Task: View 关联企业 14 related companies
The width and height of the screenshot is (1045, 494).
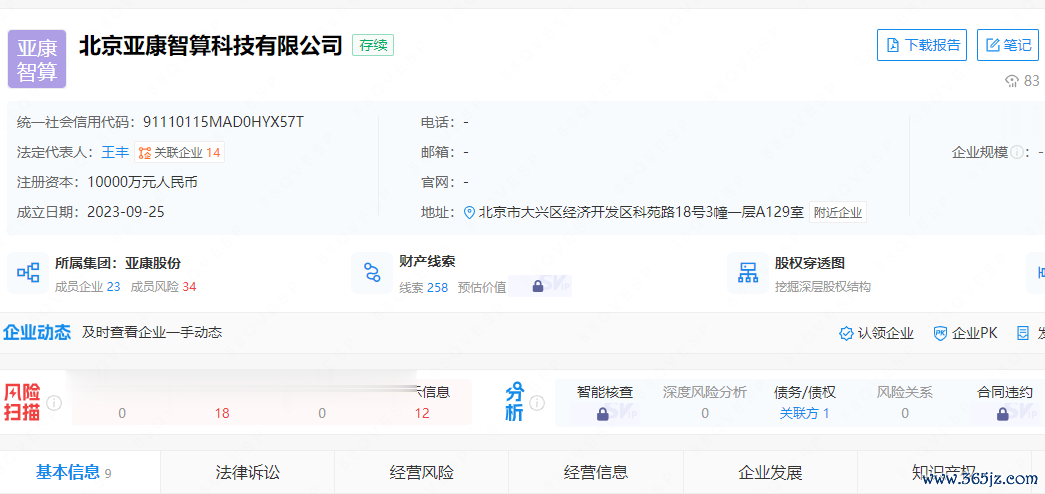Action: [179, 152]
